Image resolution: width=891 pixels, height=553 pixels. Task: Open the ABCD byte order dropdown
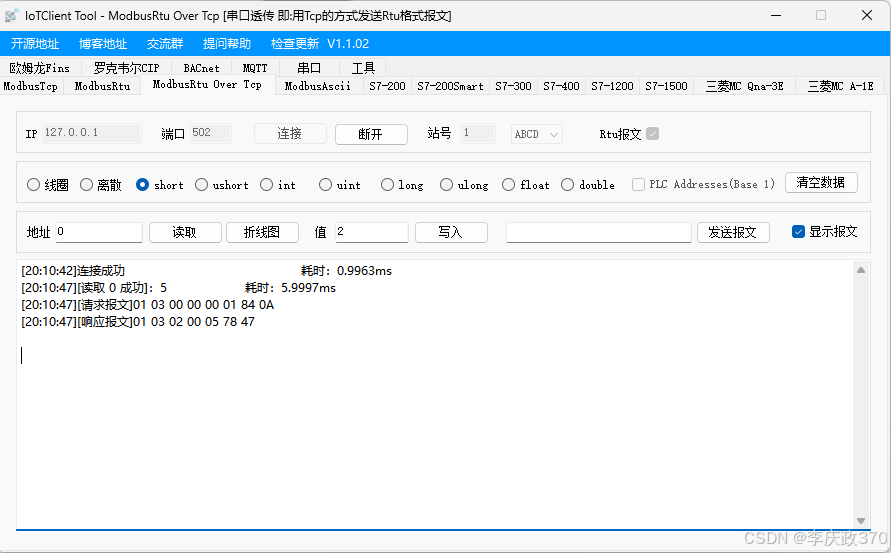tap(536, 134)
